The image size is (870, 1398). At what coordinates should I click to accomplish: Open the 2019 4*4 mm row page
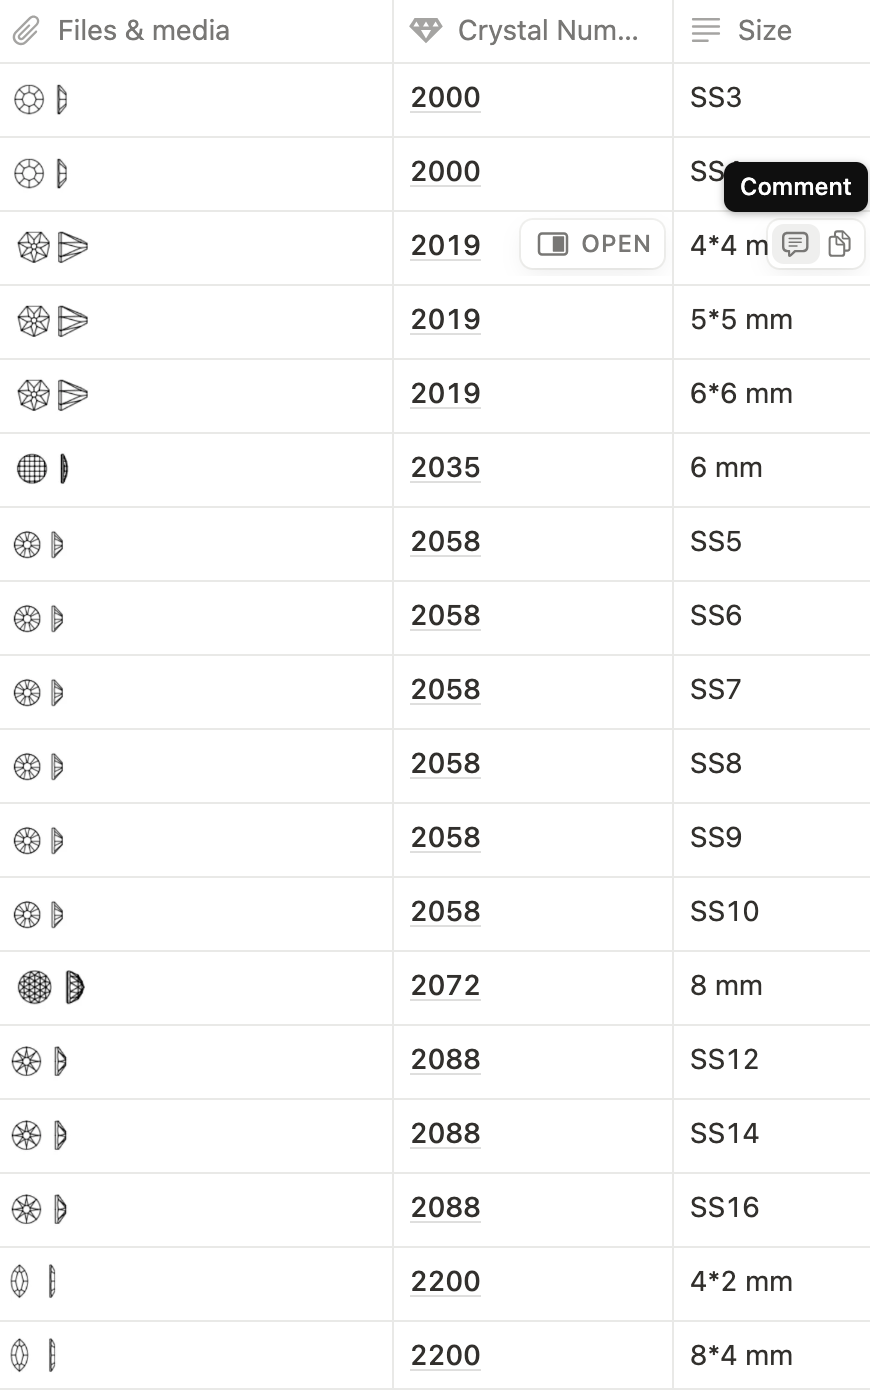[593, 244]
